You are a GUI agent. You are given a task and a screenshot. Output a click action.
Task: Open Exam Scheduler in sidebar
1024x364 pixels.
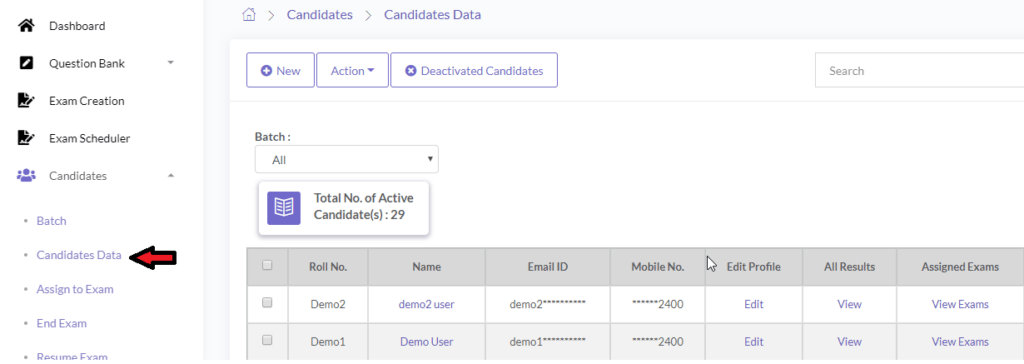[89, 138]
